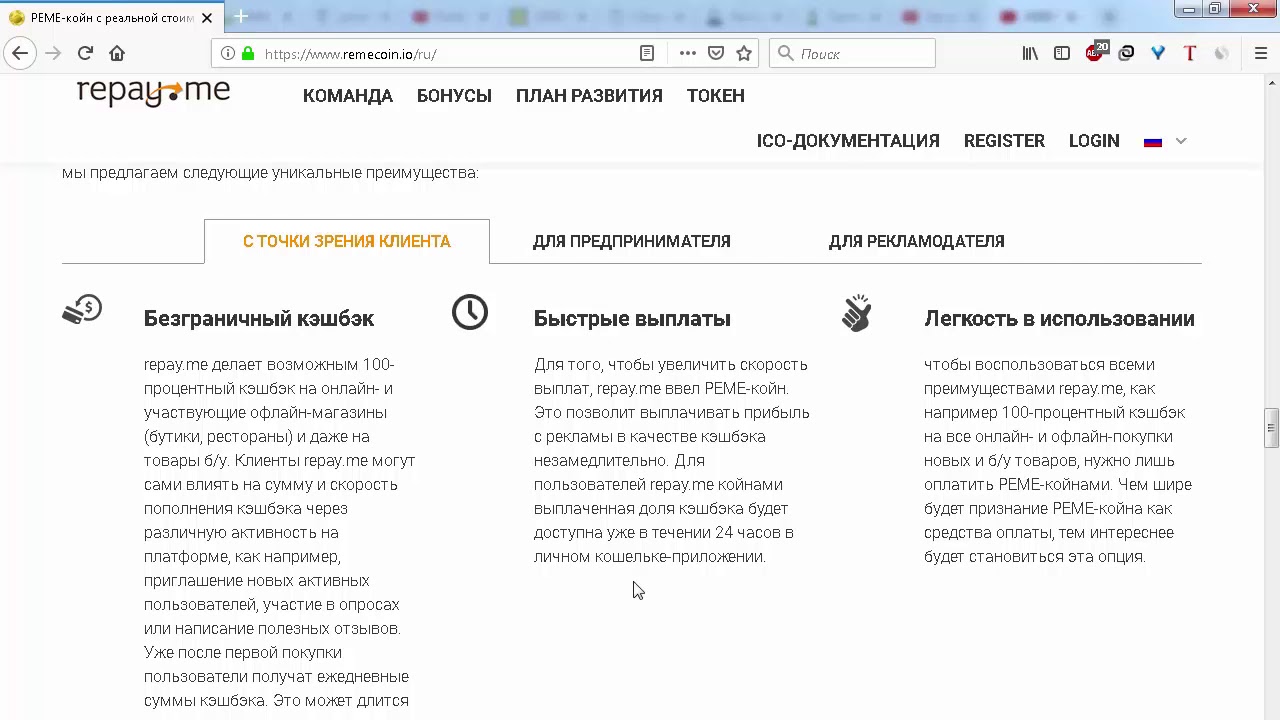Close the РЕМЕ-койн tab
The height and width of the screenshot is (720, 1280).
click(x=207, y=18)
